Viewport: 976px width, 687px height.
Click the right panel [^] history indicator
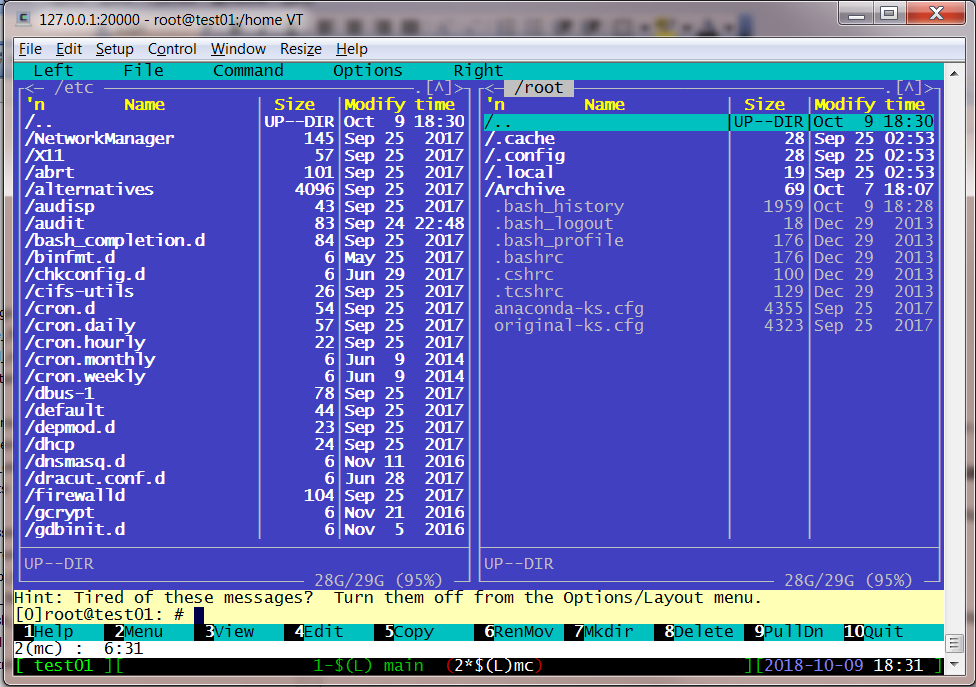coord(909,88)
